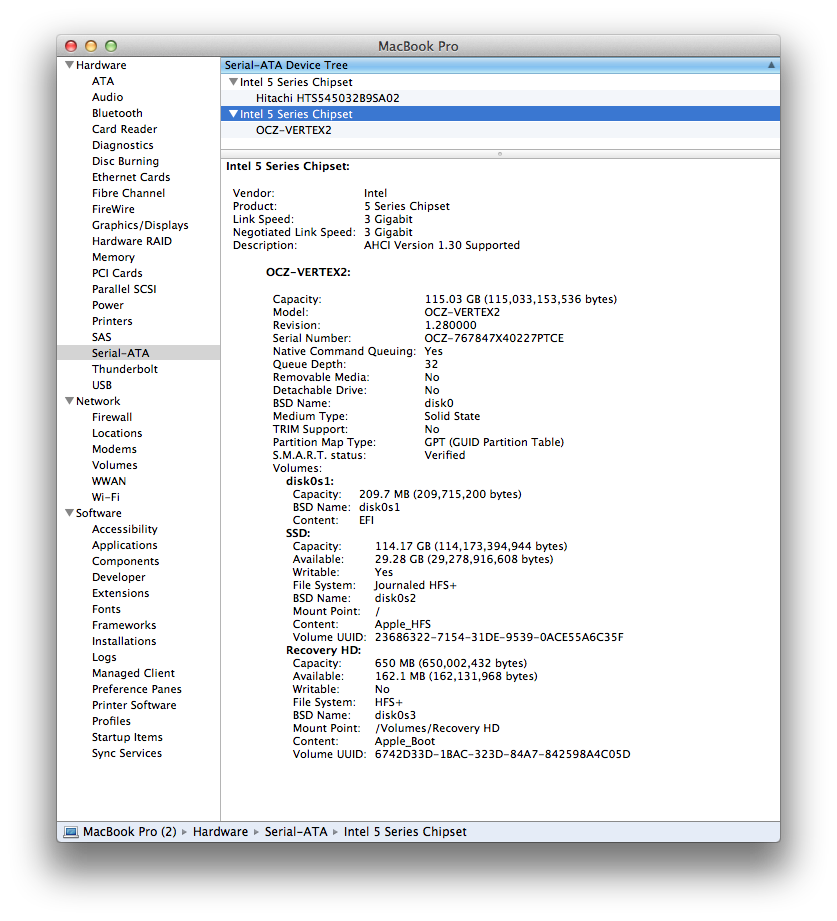Click the SSD Volume UUID value
Viewport: 837px width, 921px height.
point(499,637)
